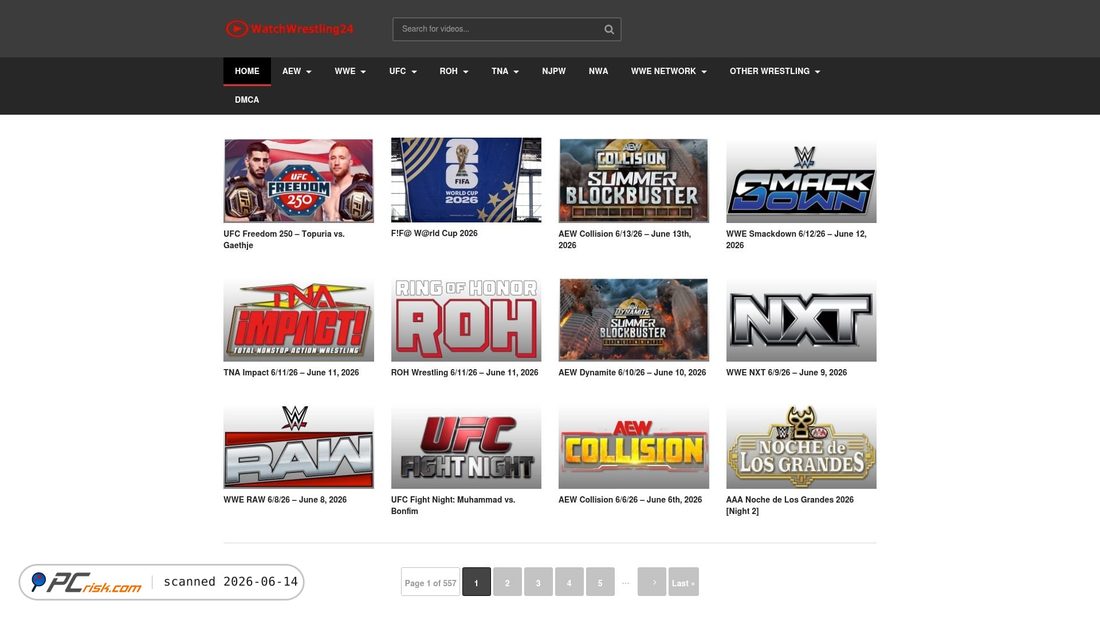Open the WWE NXT thumbnail
The height and width of the screenshot is (619, 1100).
[801, 319]
